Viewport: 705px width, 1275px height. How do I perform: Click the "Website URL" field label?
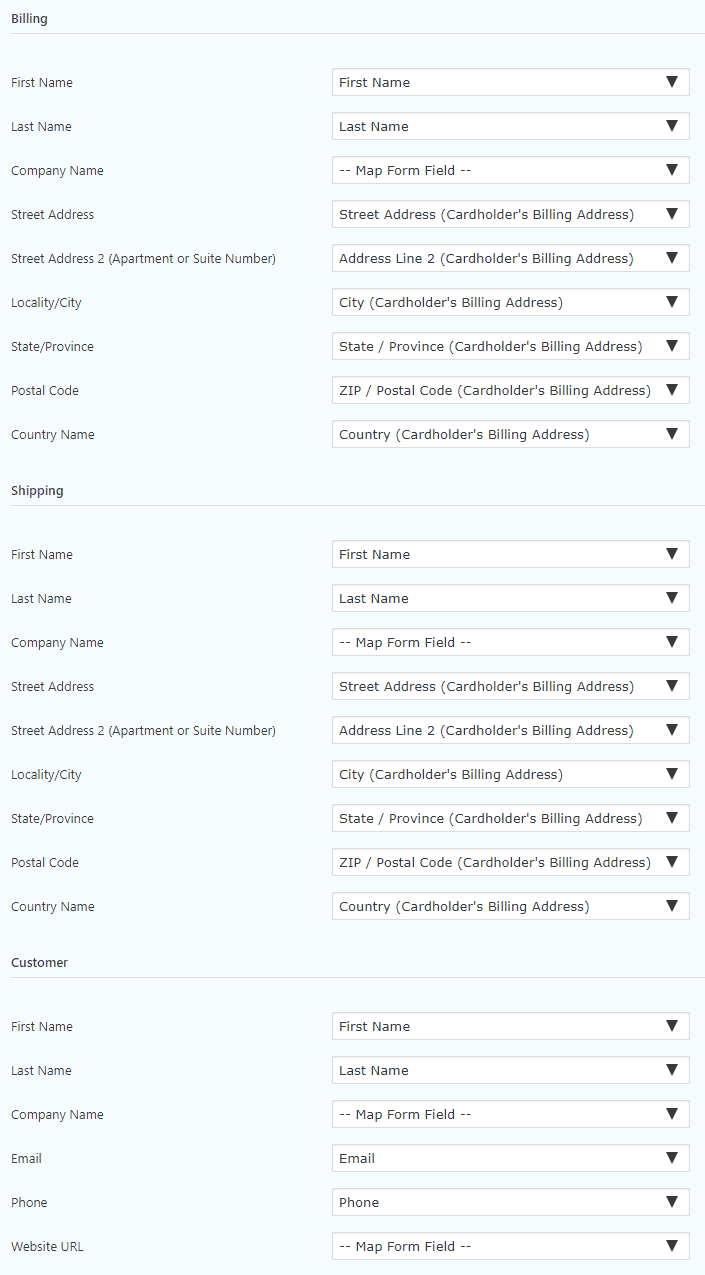pos(47,1246)
